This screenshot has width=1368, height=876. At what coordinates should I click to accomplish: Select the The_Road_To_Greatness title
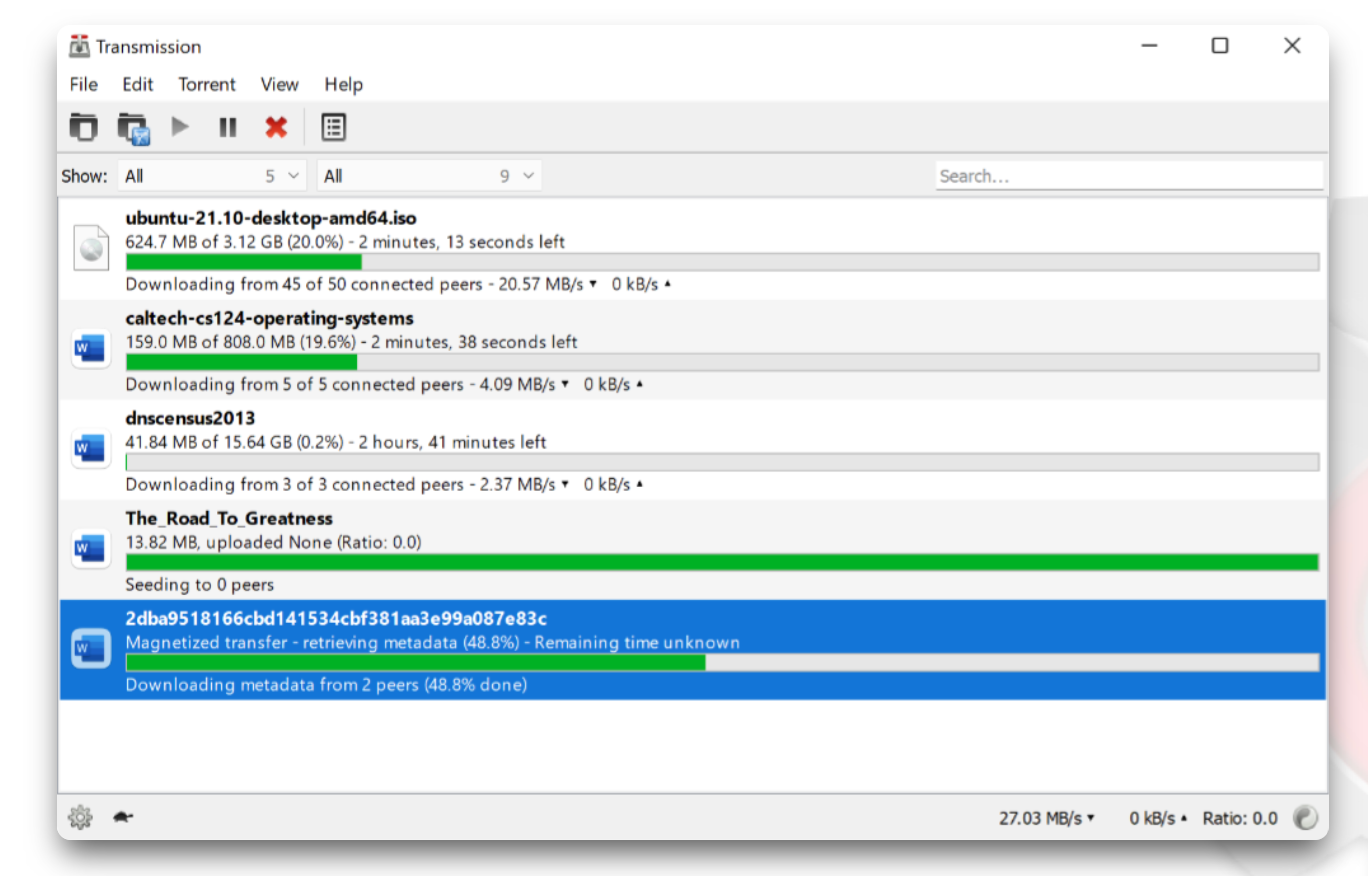pyautogui.click(x=229, y=518)
